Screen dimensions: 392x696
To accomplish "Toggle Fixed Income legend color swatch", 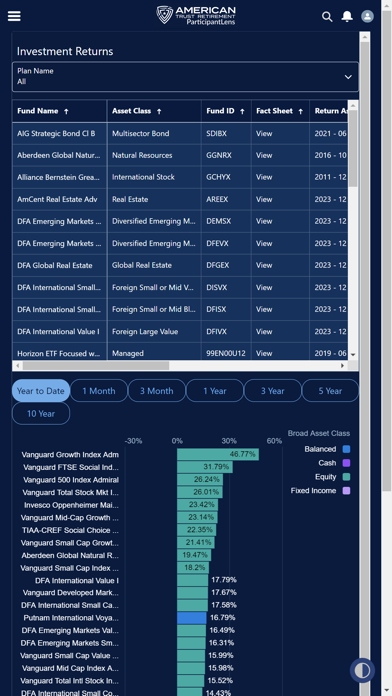I will pos(346,490).
